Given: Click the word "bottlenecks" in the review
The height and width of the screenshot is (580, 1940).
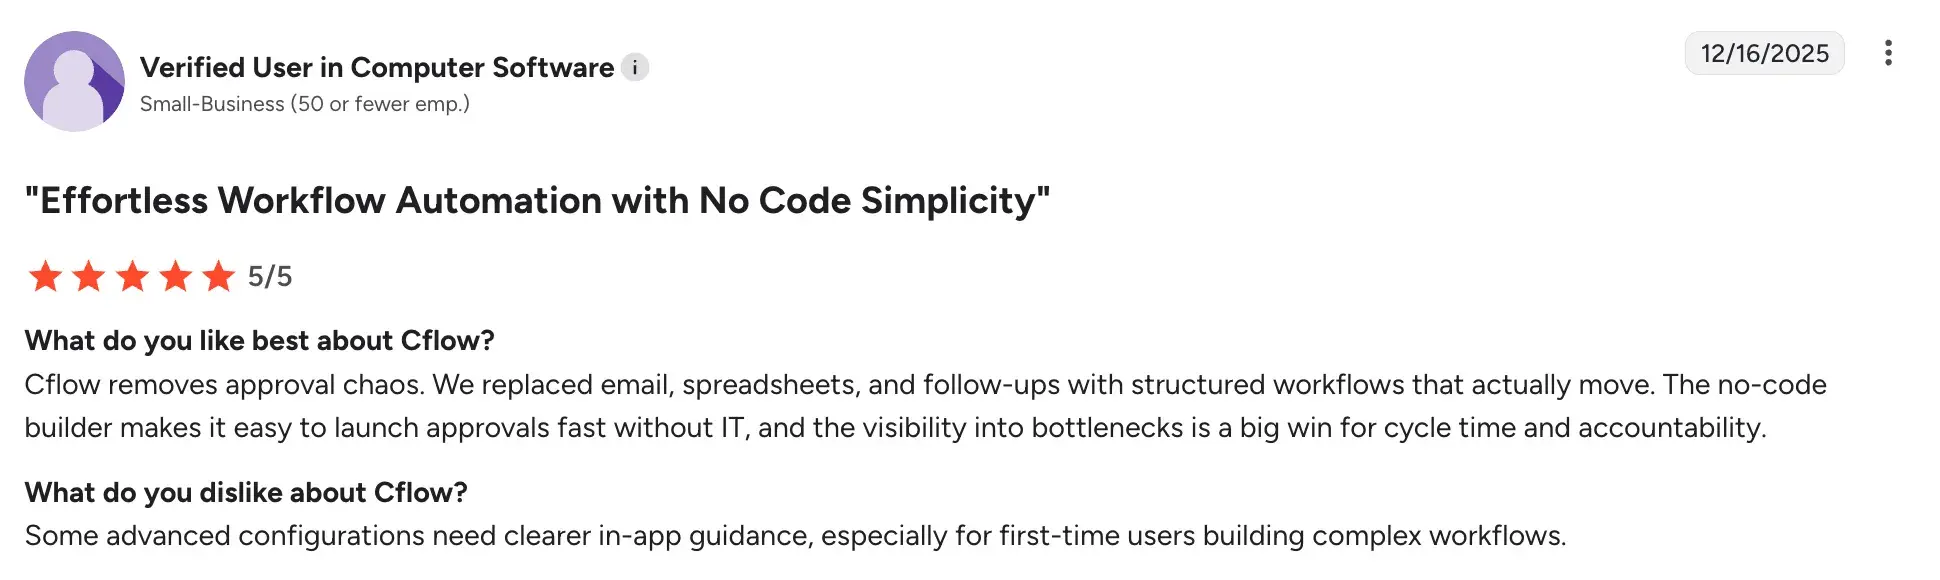Looking at the screenshot, I should [x=1107, y=428].
